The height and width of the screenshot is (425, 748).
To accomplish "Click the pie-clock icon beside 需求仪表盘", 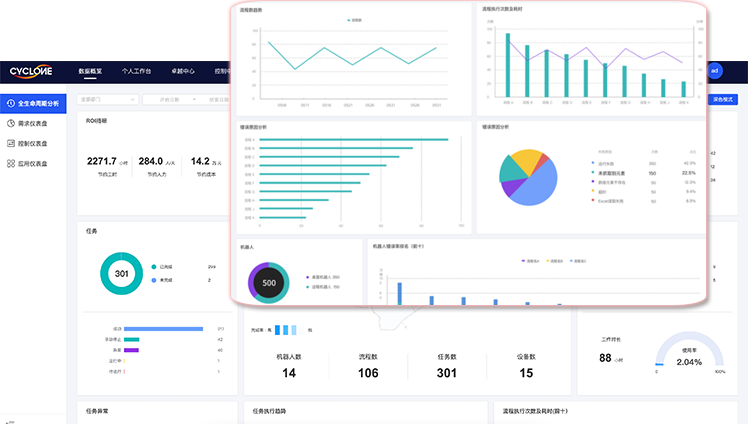I will [10, 124].
